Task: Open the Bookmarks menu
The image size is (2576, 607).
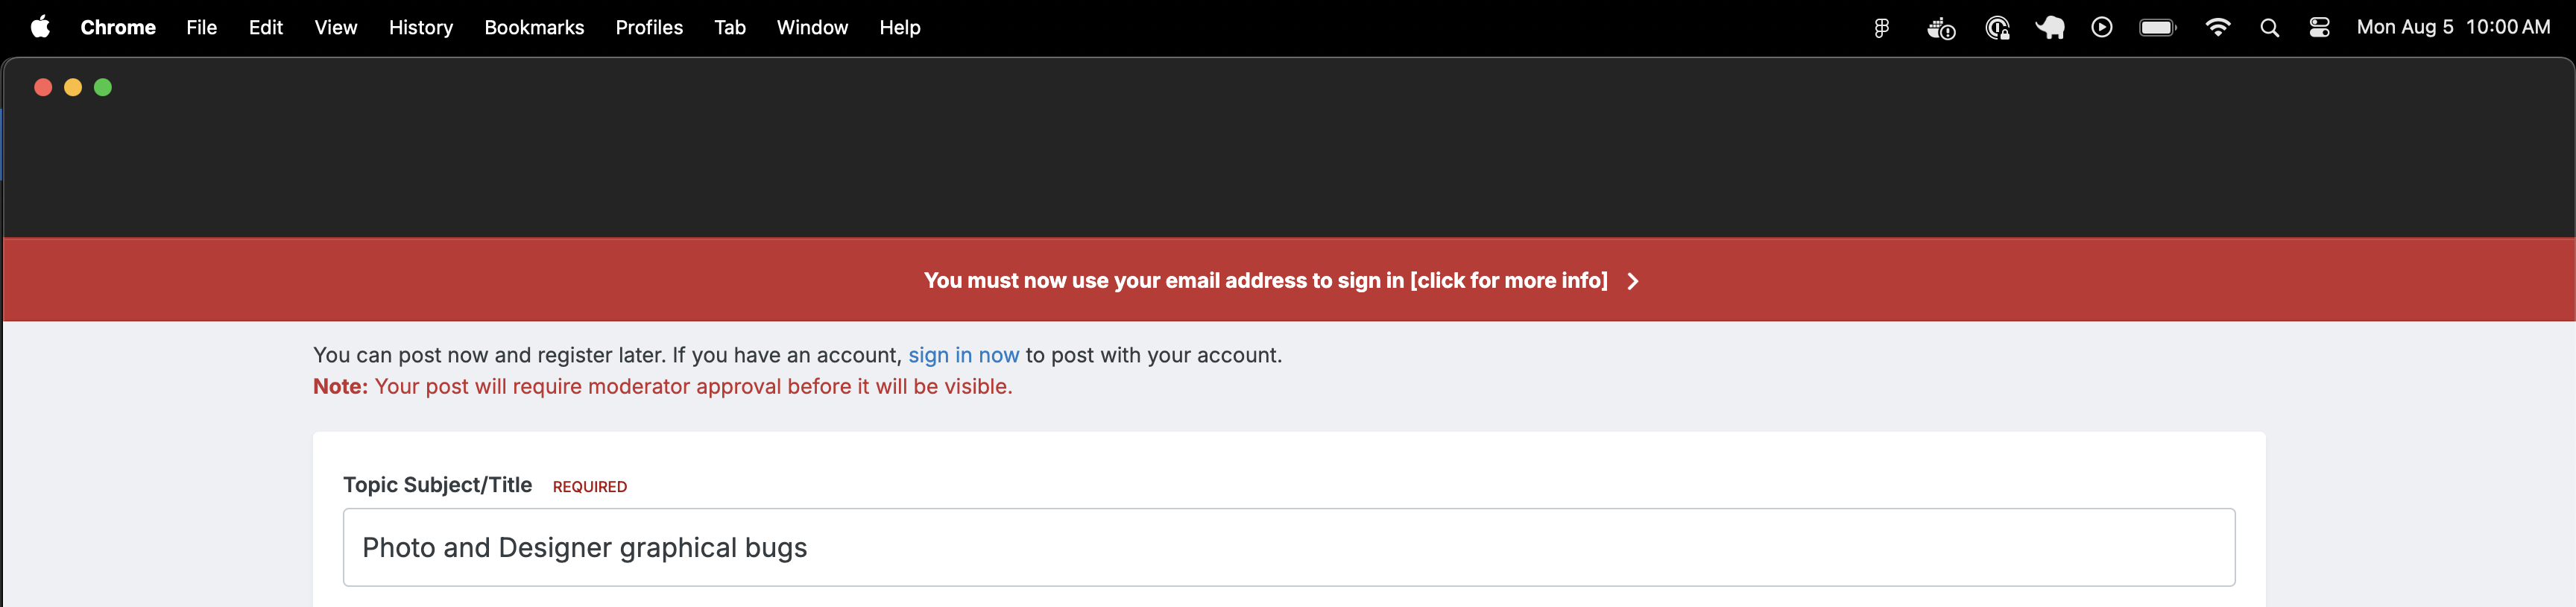Action: [x=534, y=28]
